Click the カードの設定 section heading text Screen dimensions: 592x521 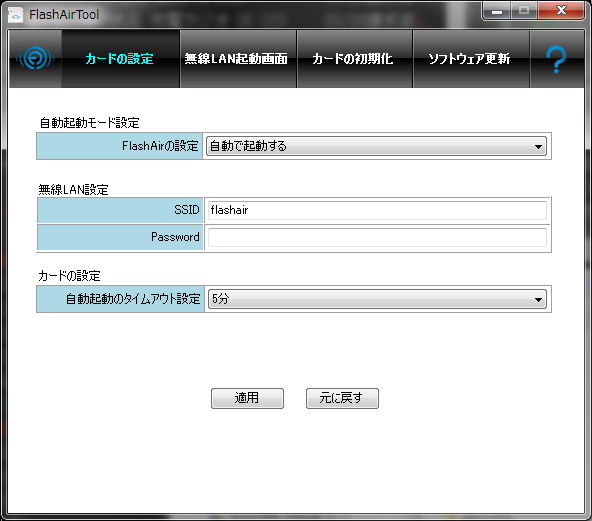pos(69,276)
